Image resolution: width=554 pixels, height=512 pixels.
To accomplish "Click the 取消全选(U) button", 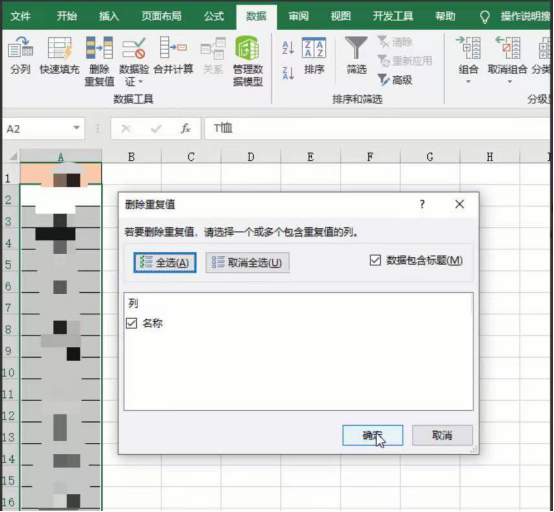I will pyautogui.click(x=248, y=263).
